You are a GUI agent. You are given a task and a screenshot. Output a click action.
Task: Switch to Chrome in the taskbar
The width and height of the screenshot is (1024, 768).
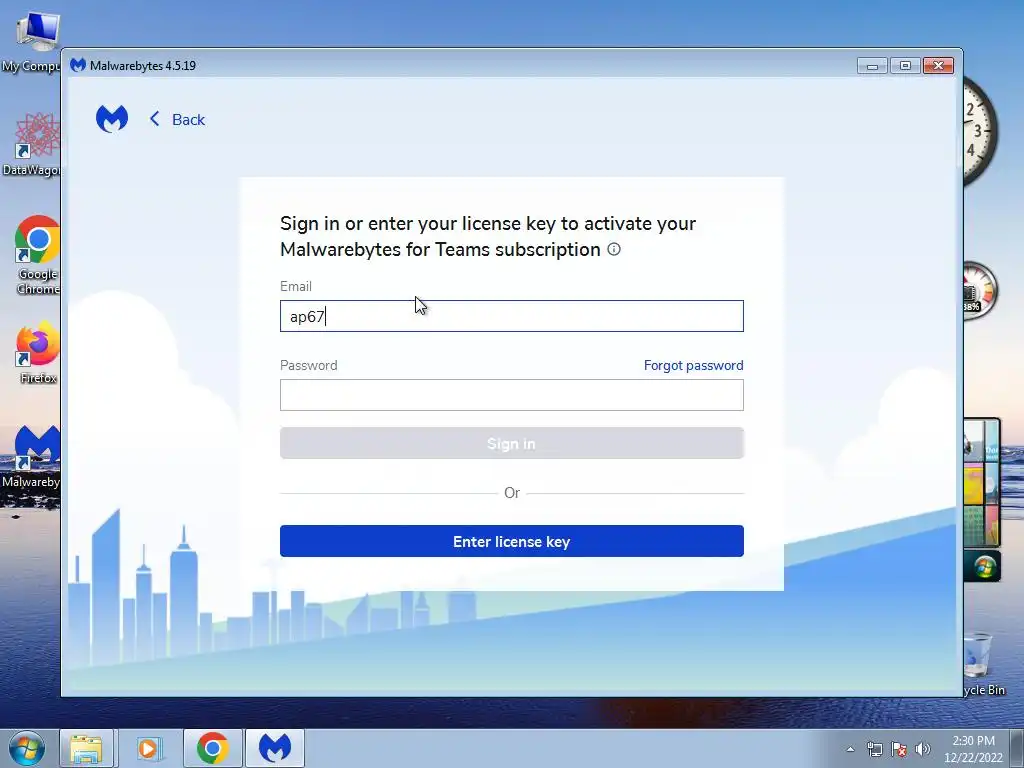[212, 748]
